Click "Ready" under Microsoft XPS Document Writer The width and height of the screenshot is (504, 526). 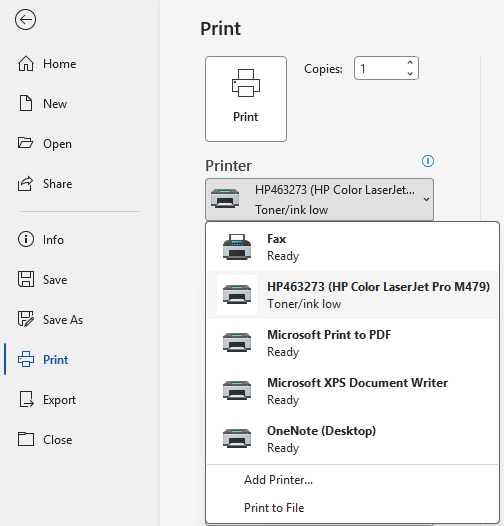click(283, 400)
